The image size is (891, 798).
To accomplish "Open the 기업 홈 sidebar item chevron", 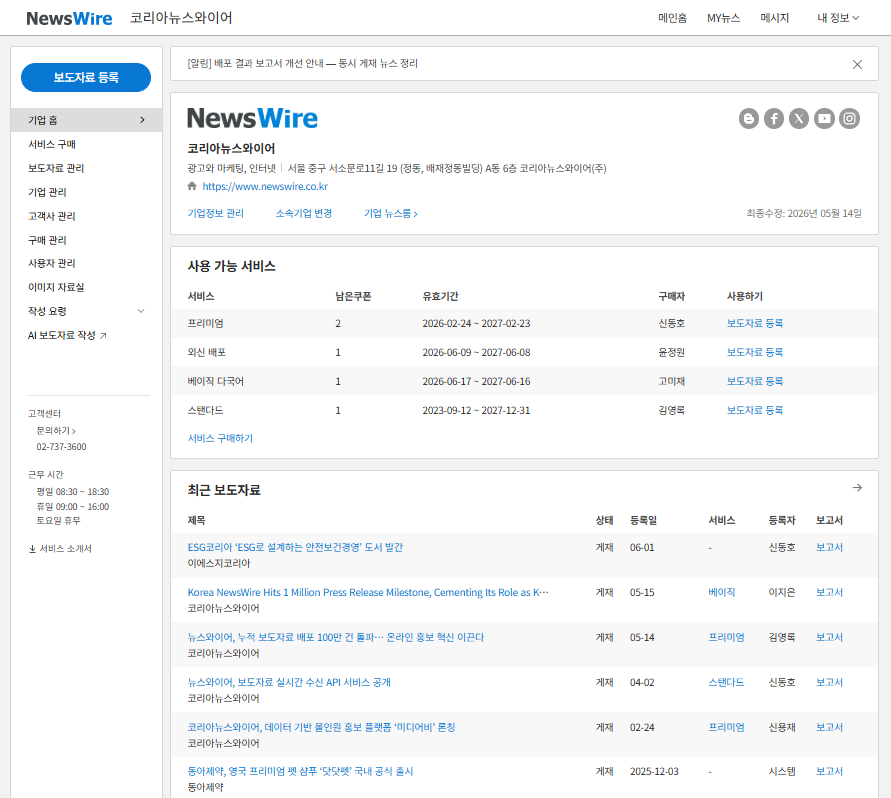I will 142,120.
